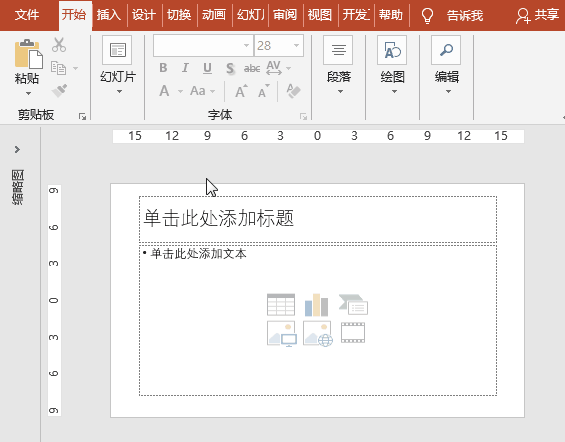Insert online picture placeholder icon

tap(318, 334)
